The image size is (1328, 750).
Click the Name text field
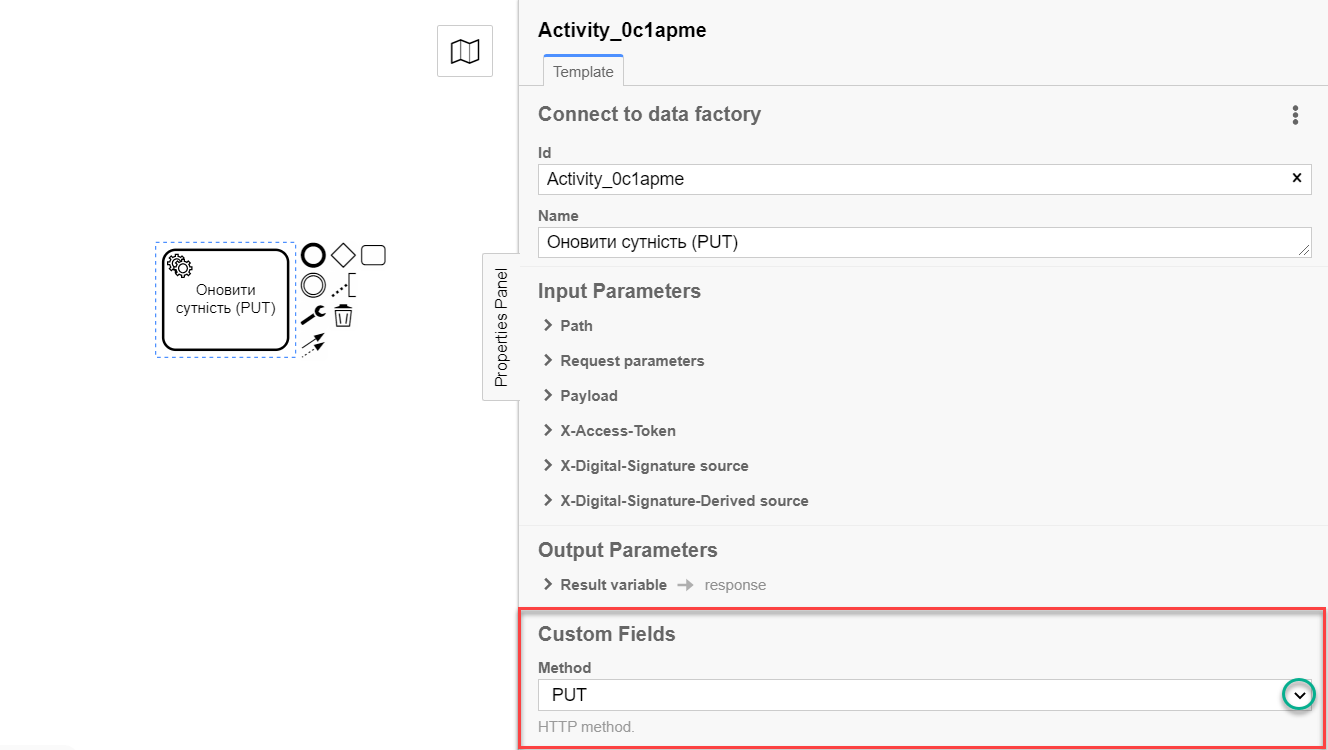pos(920,241)
